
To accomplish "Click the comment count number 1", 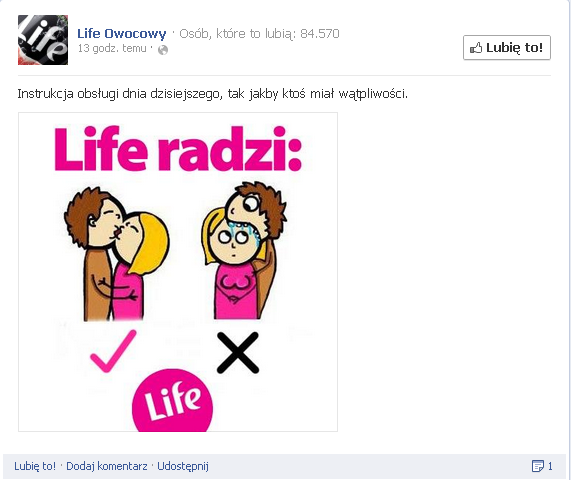I will point(550,466).
